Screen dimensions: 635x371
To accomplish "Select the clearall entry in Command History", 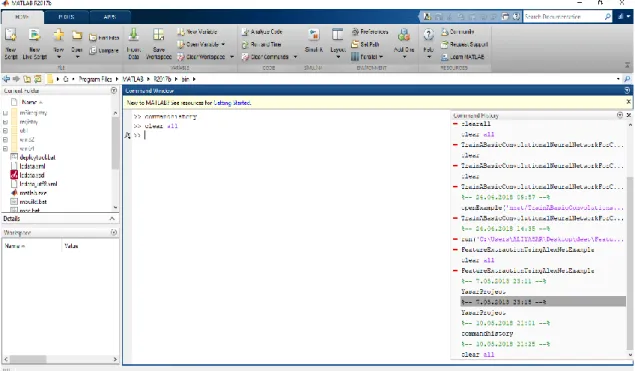I will tap(475, 124).
